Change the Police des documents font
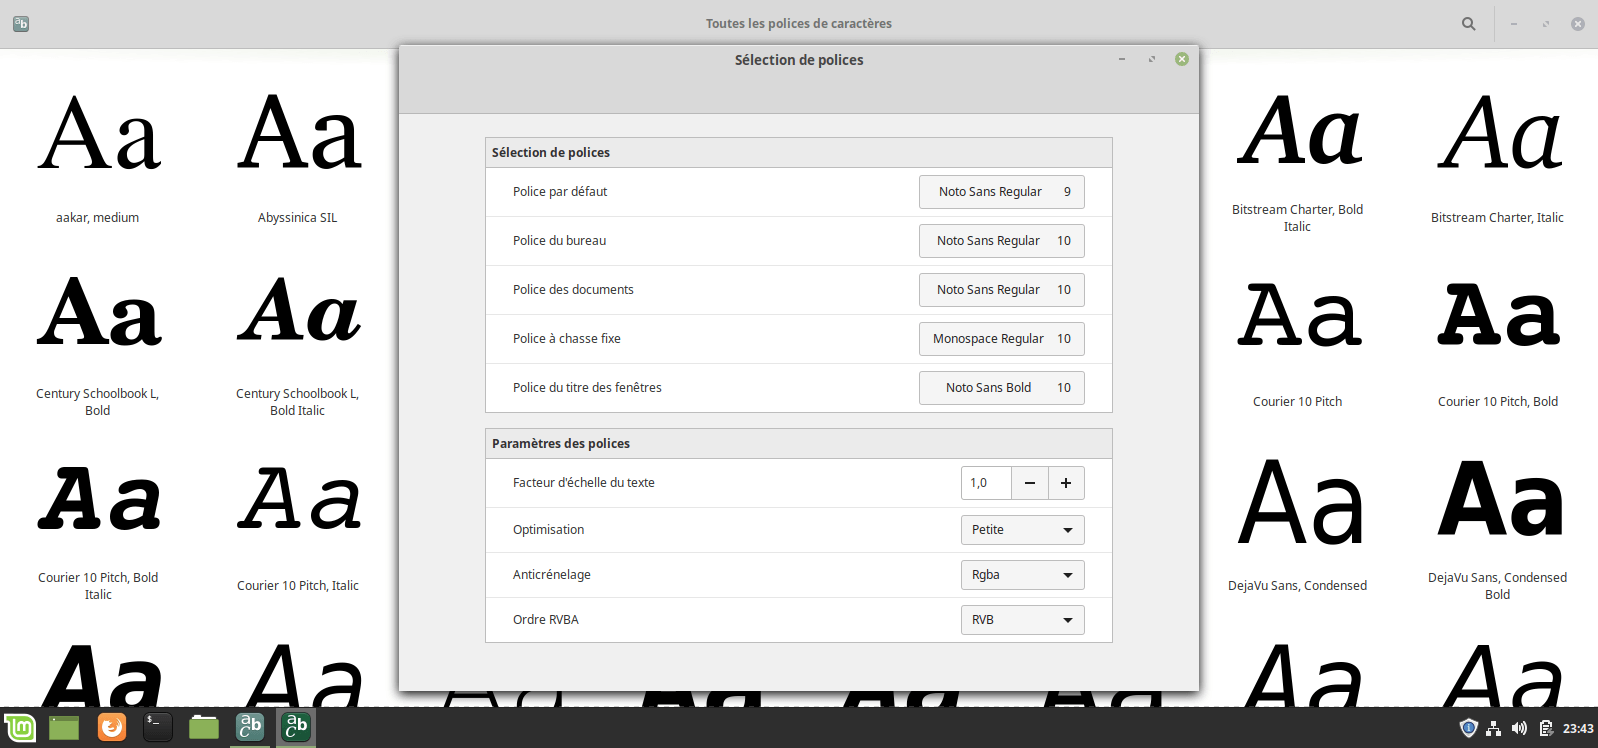Viewport: 1598px width, 748px height. click(1002, 290)
